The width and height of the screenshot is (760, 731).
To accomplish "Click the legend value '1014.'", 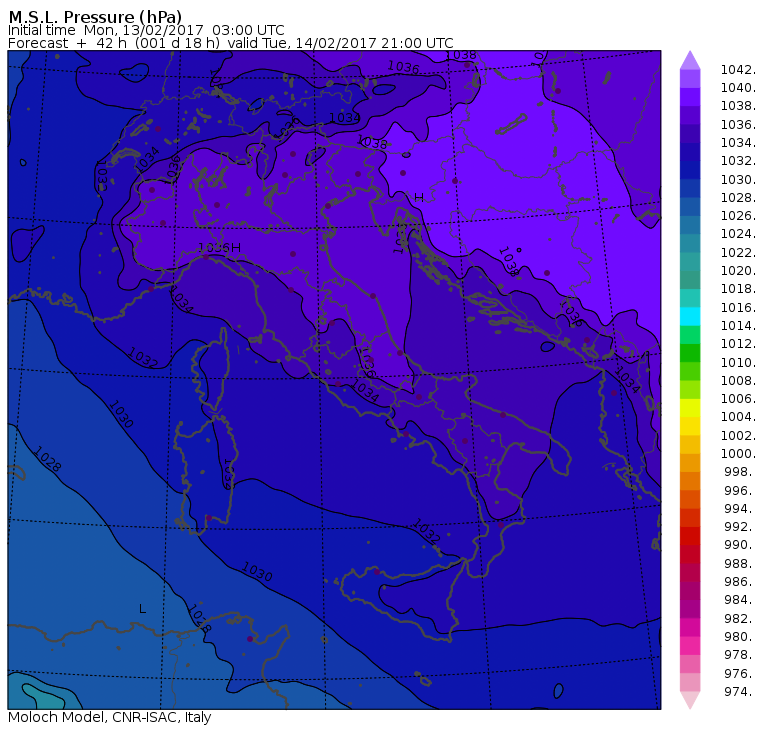I will click(x=738, y=326).
